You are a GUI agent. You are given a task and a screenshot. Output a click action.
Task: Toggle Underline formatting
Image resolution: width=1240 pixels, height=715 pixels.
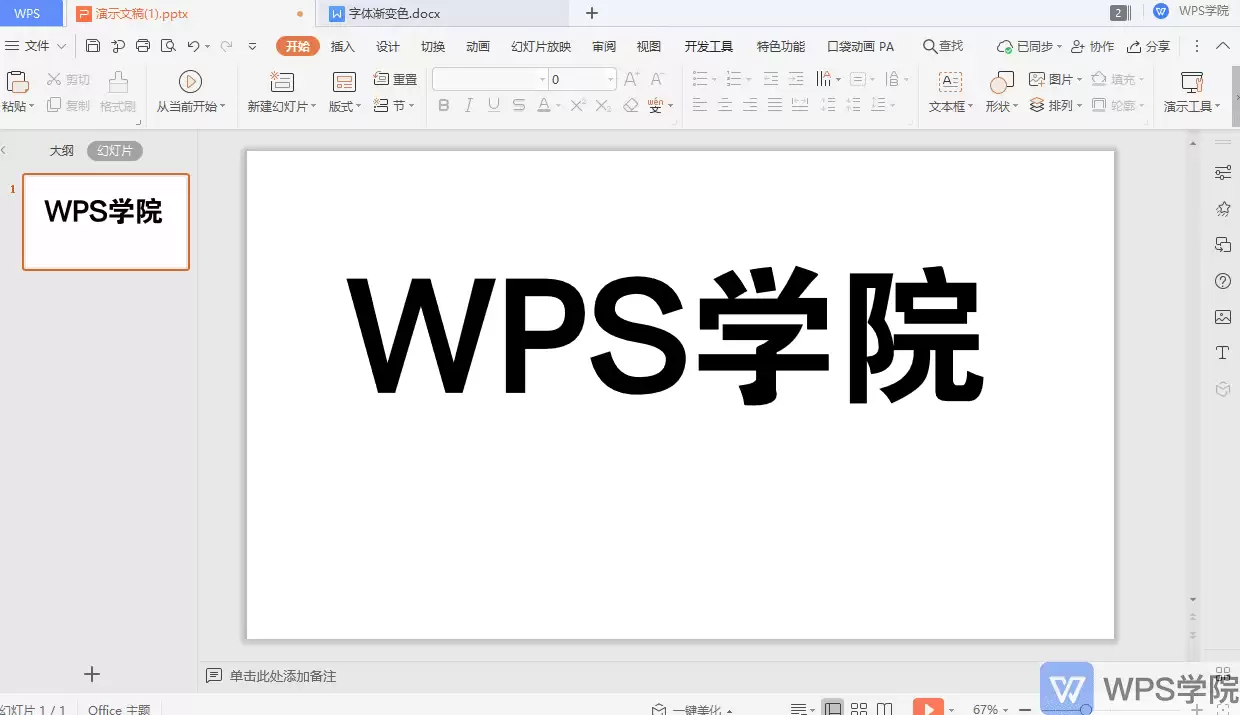coord(494,105)
